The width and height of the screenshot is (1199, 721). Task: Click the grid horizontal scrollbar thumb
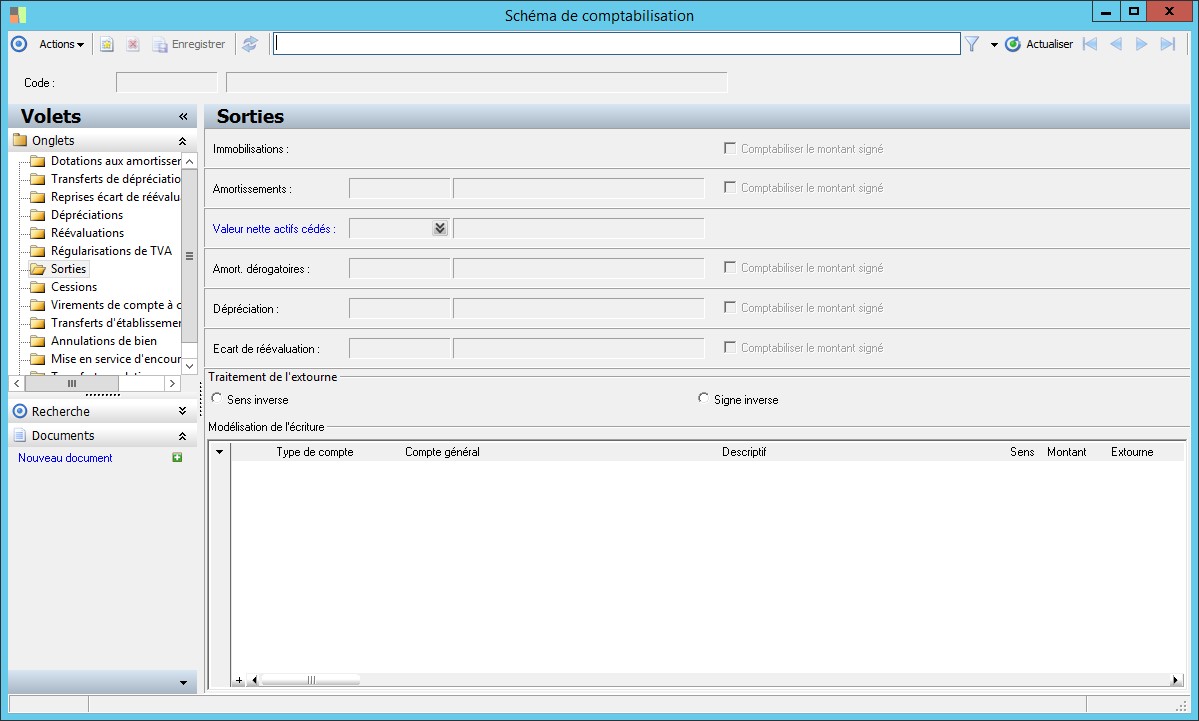point(311,680)
